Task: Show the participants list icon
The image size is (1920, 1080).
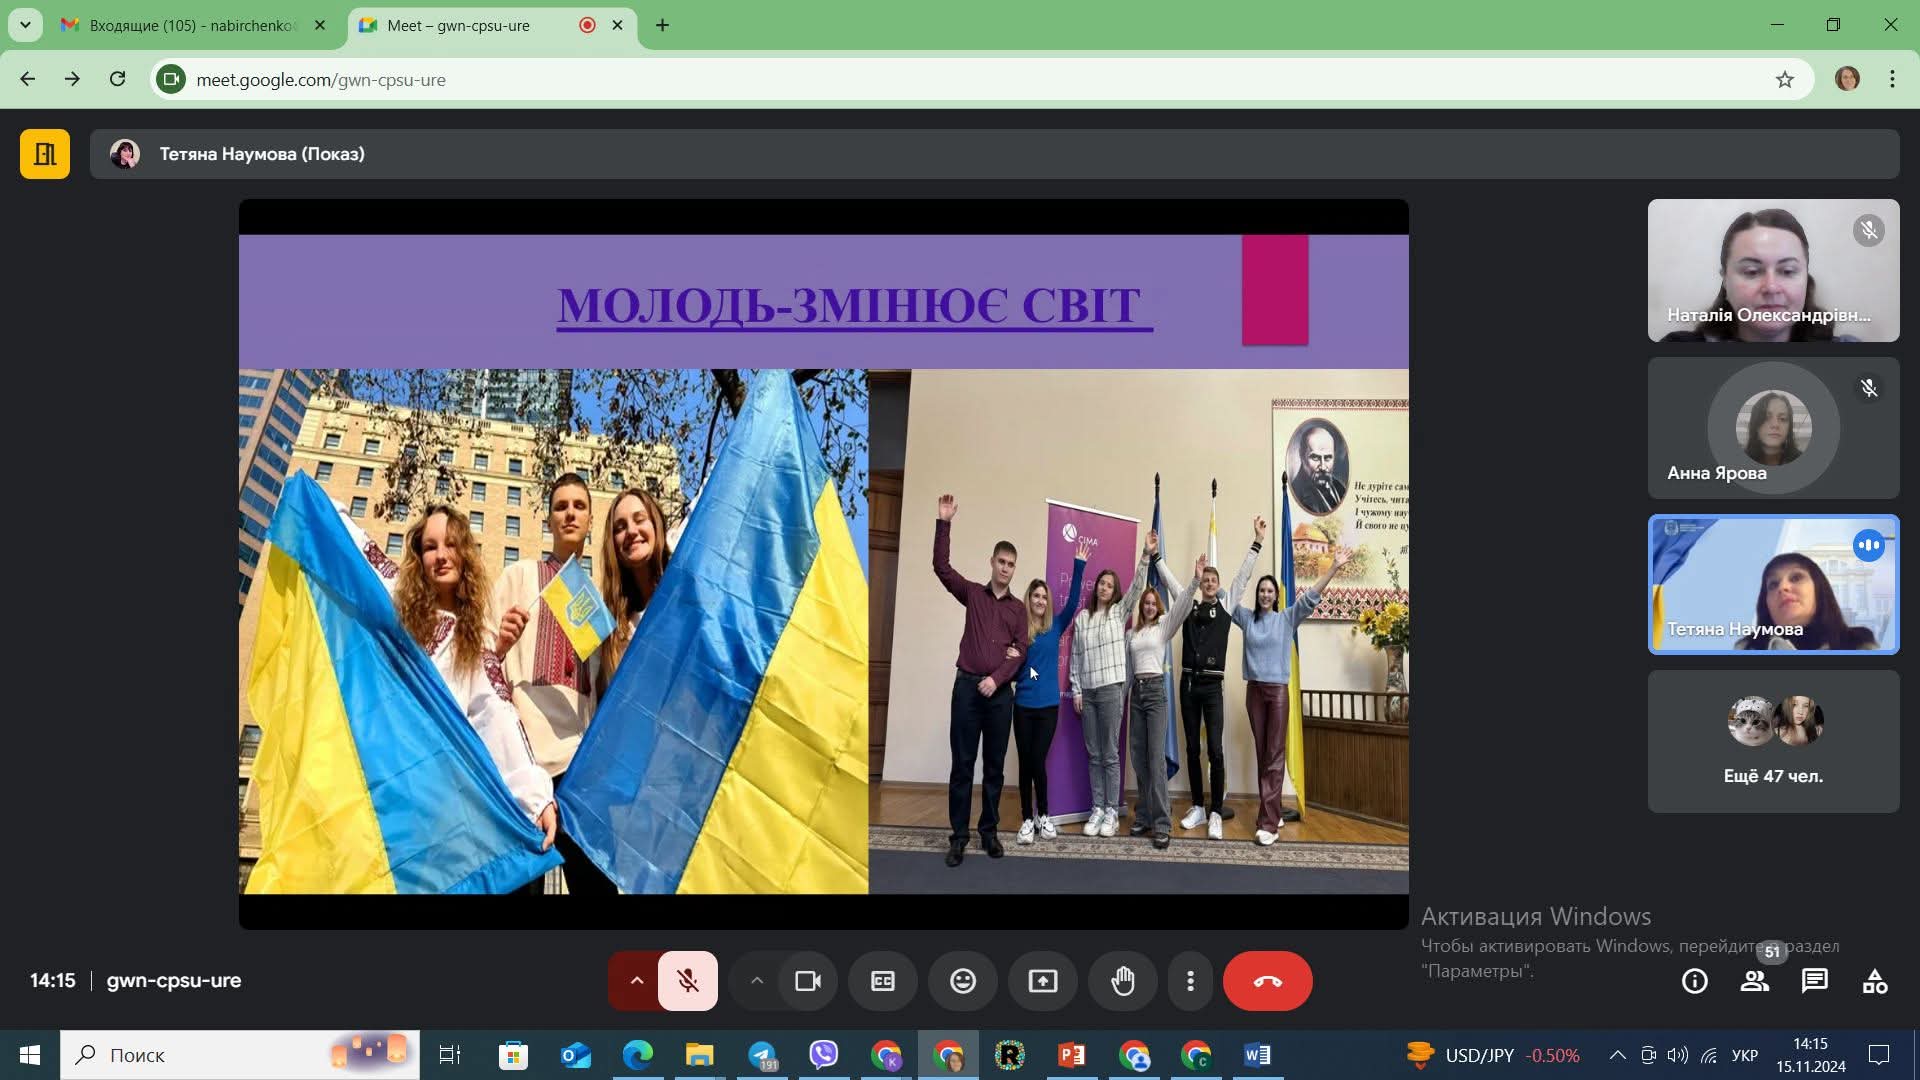Action: tap(1754, 981)
